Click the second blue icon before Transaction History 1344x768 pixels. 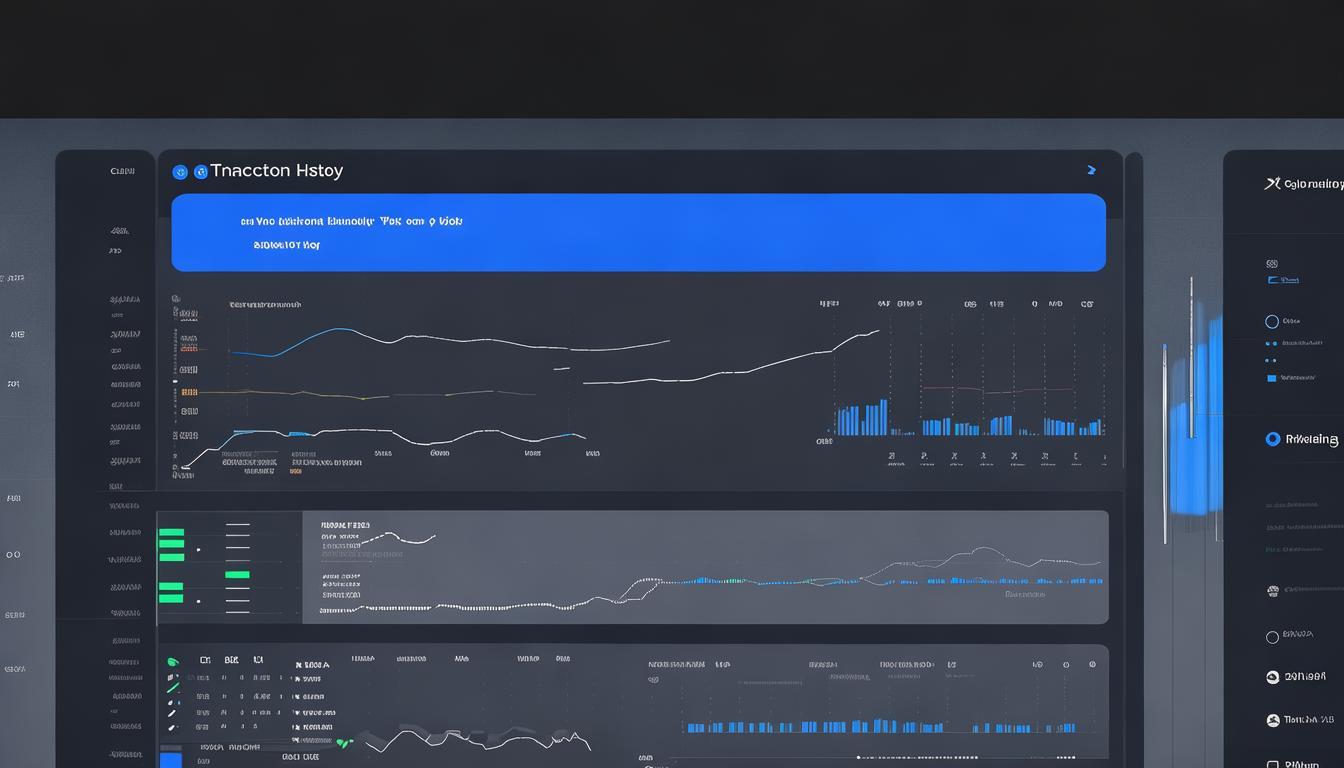(200, 172)
